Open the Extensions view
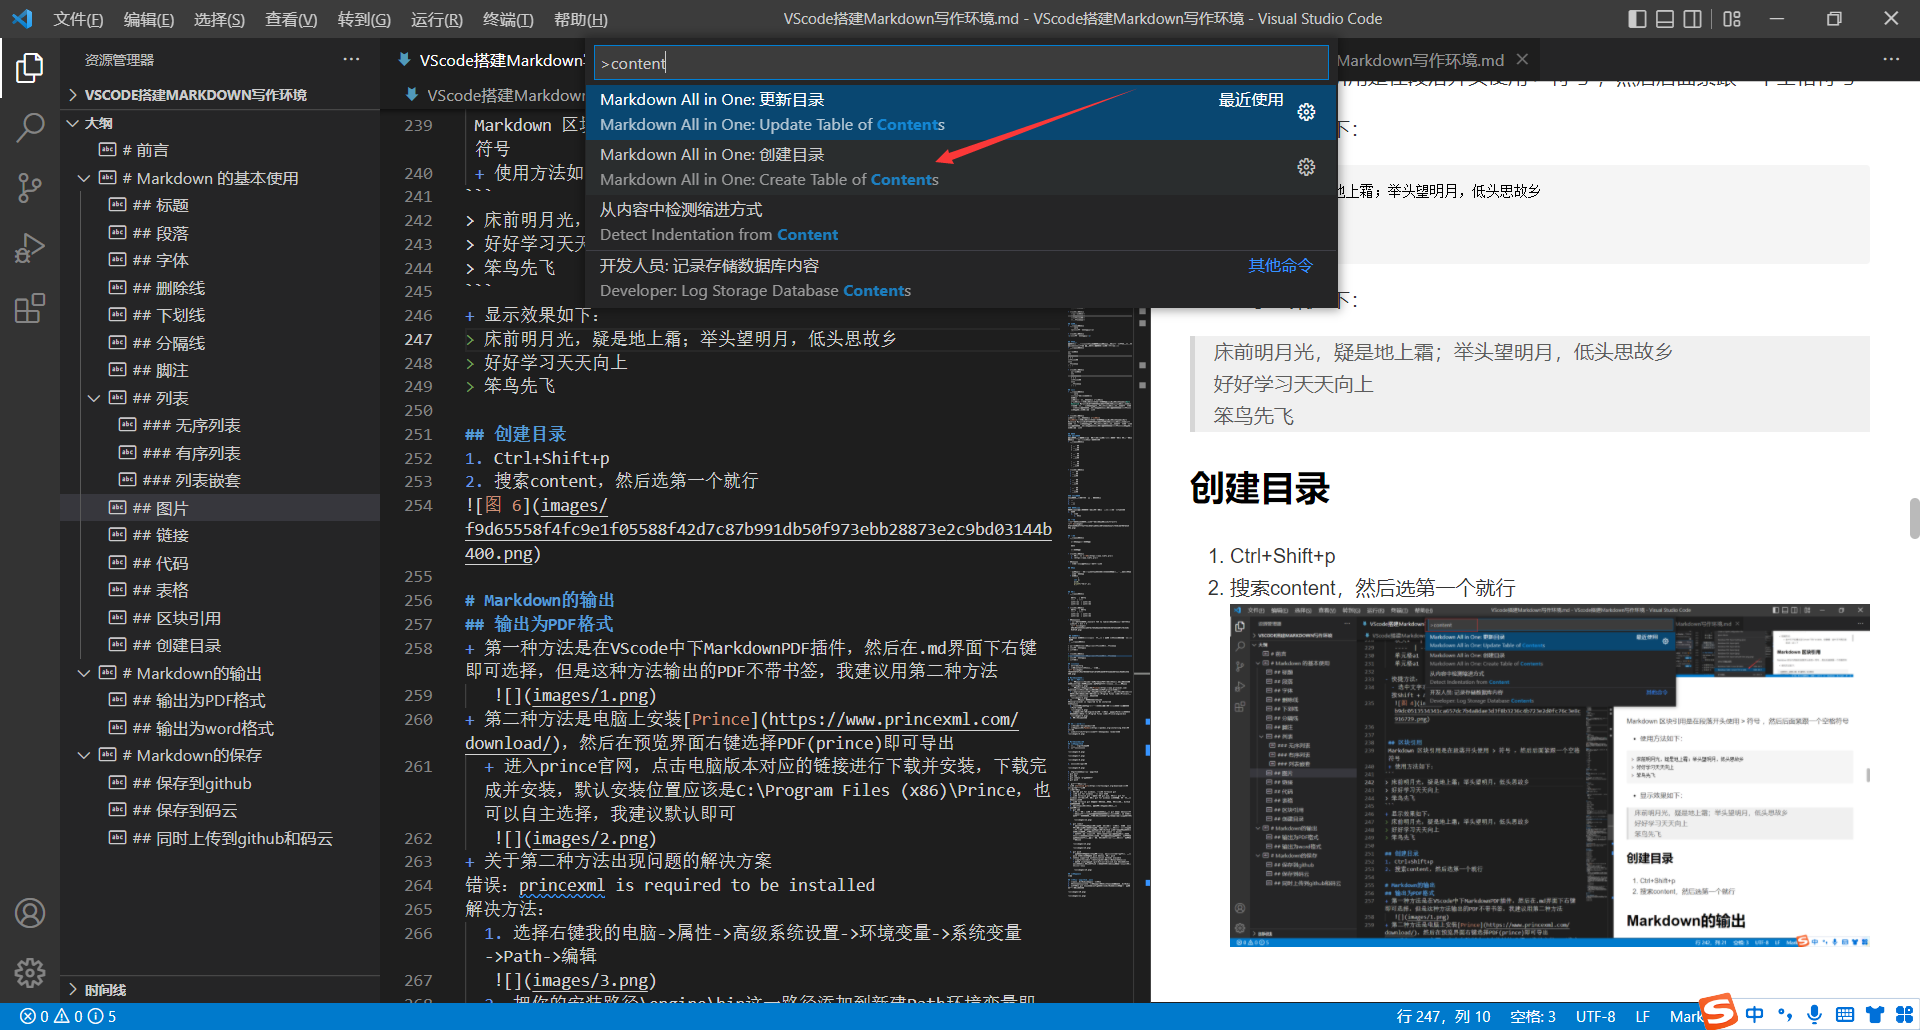 (30, 308)
